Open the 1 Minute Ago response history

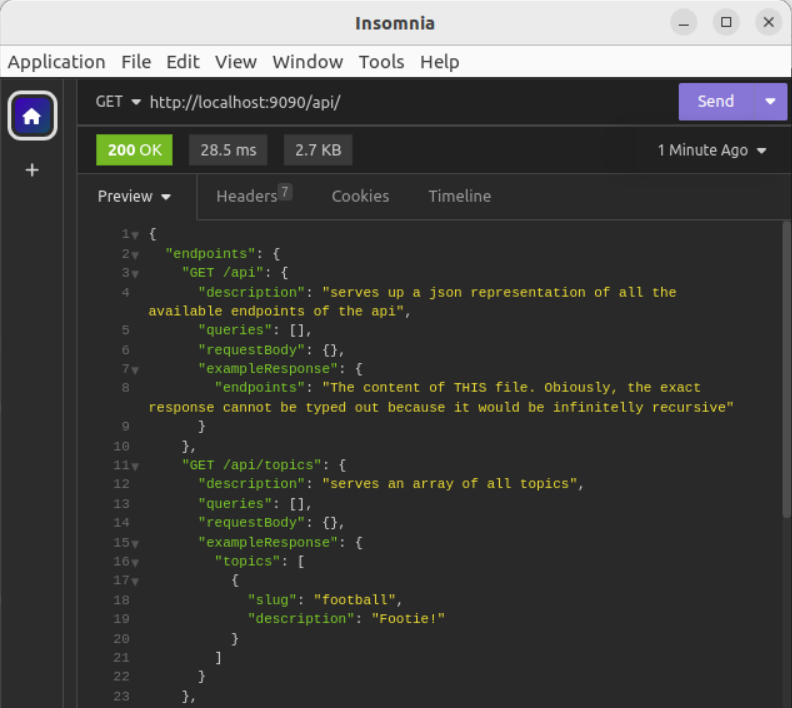point(712,150)
